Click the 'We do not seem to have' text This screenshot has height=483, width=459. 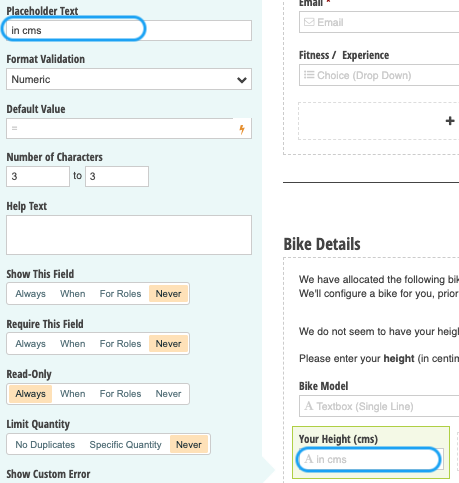pos(379,332)
